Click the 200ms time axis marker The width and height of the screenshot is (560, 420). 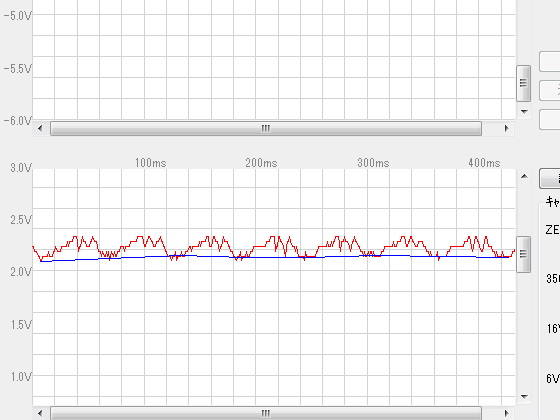click(261, 163)
